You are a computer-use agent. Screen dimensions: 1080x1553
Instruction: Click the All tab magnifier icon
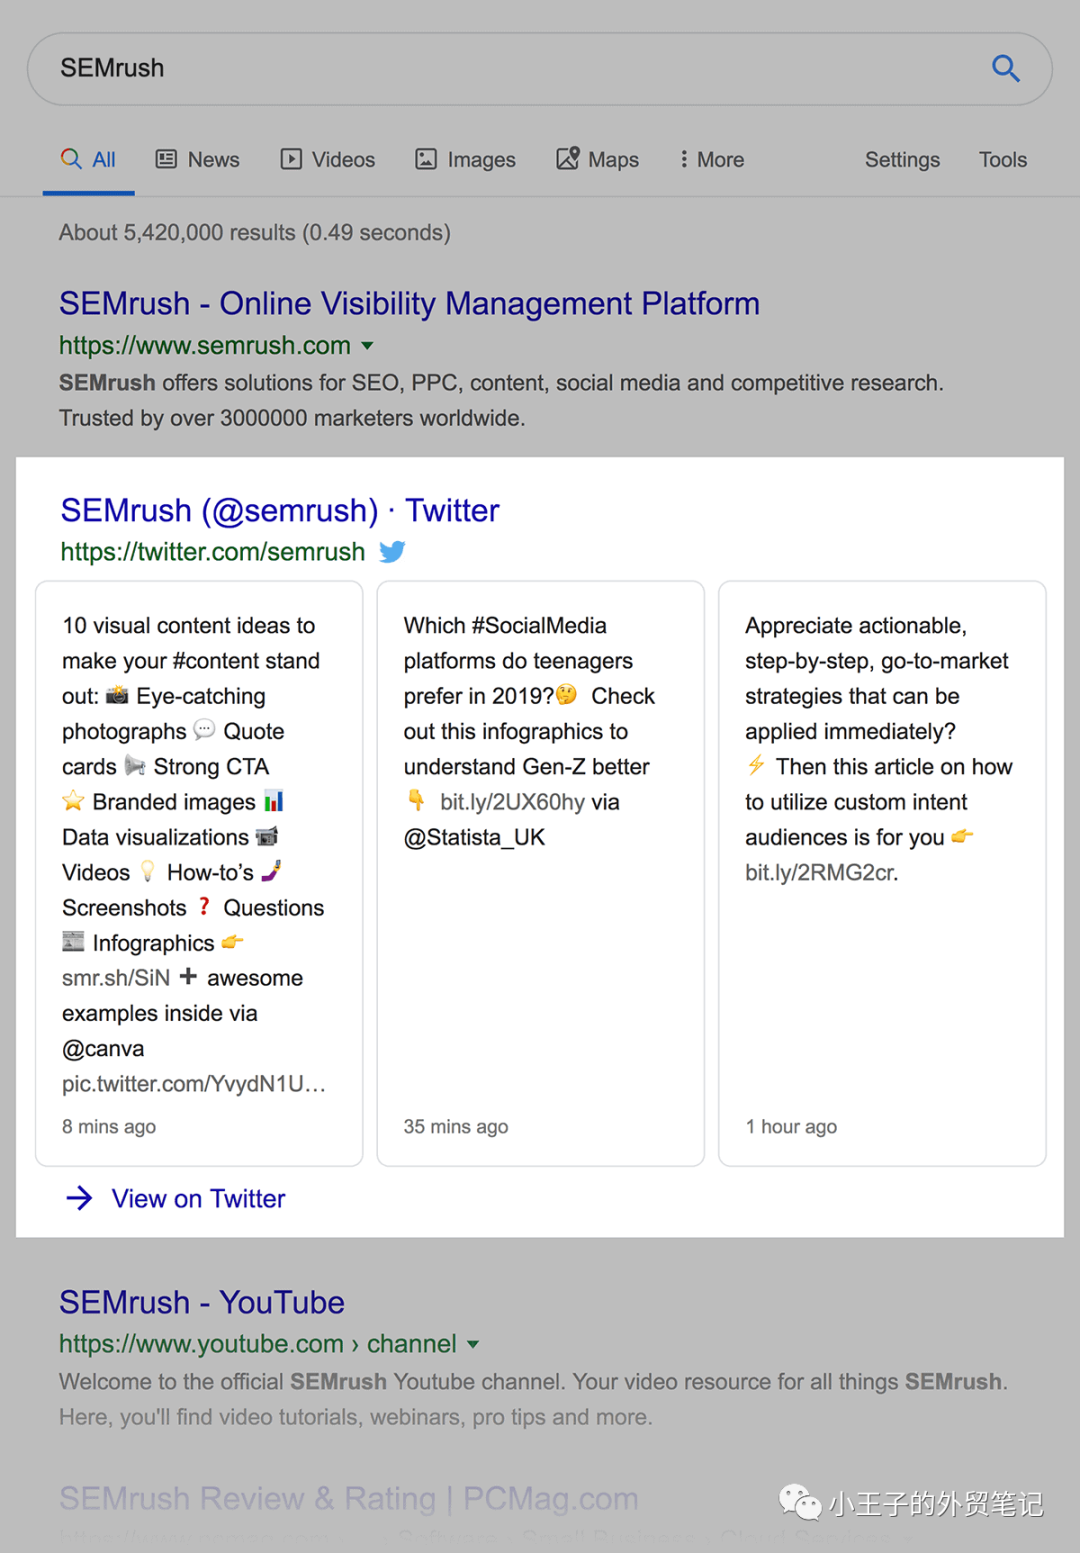(x=71, y=159)
